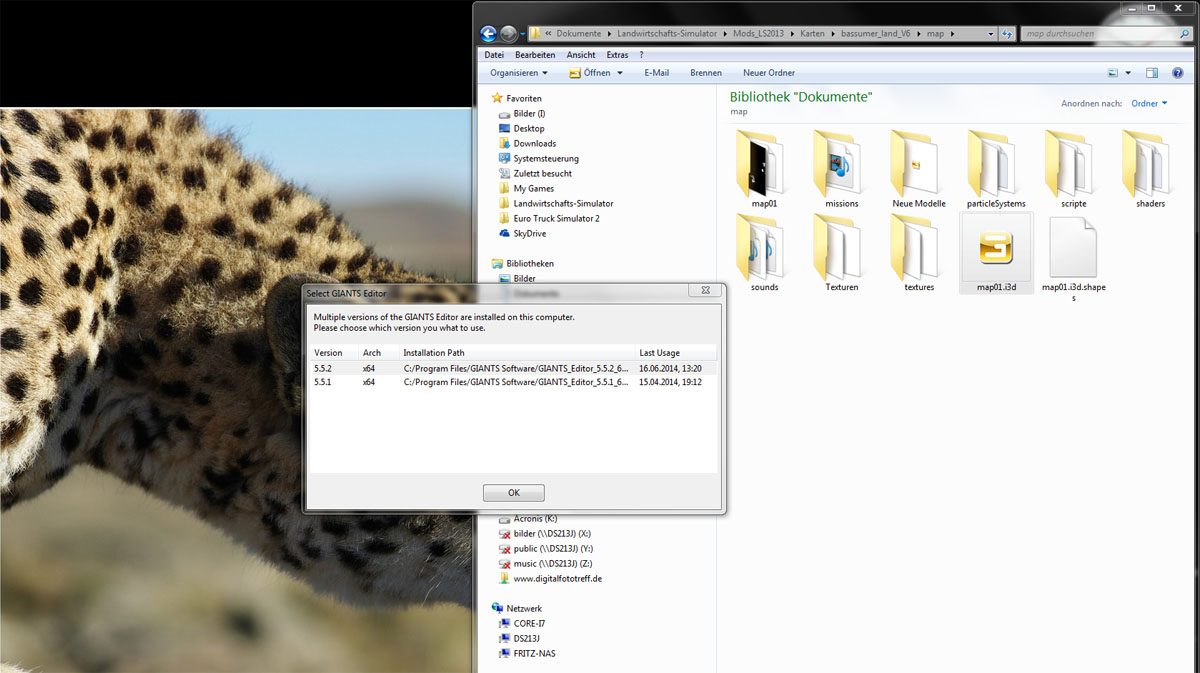Select version 5.5.1 row in list
The image size is (1200, 673).
512,382
